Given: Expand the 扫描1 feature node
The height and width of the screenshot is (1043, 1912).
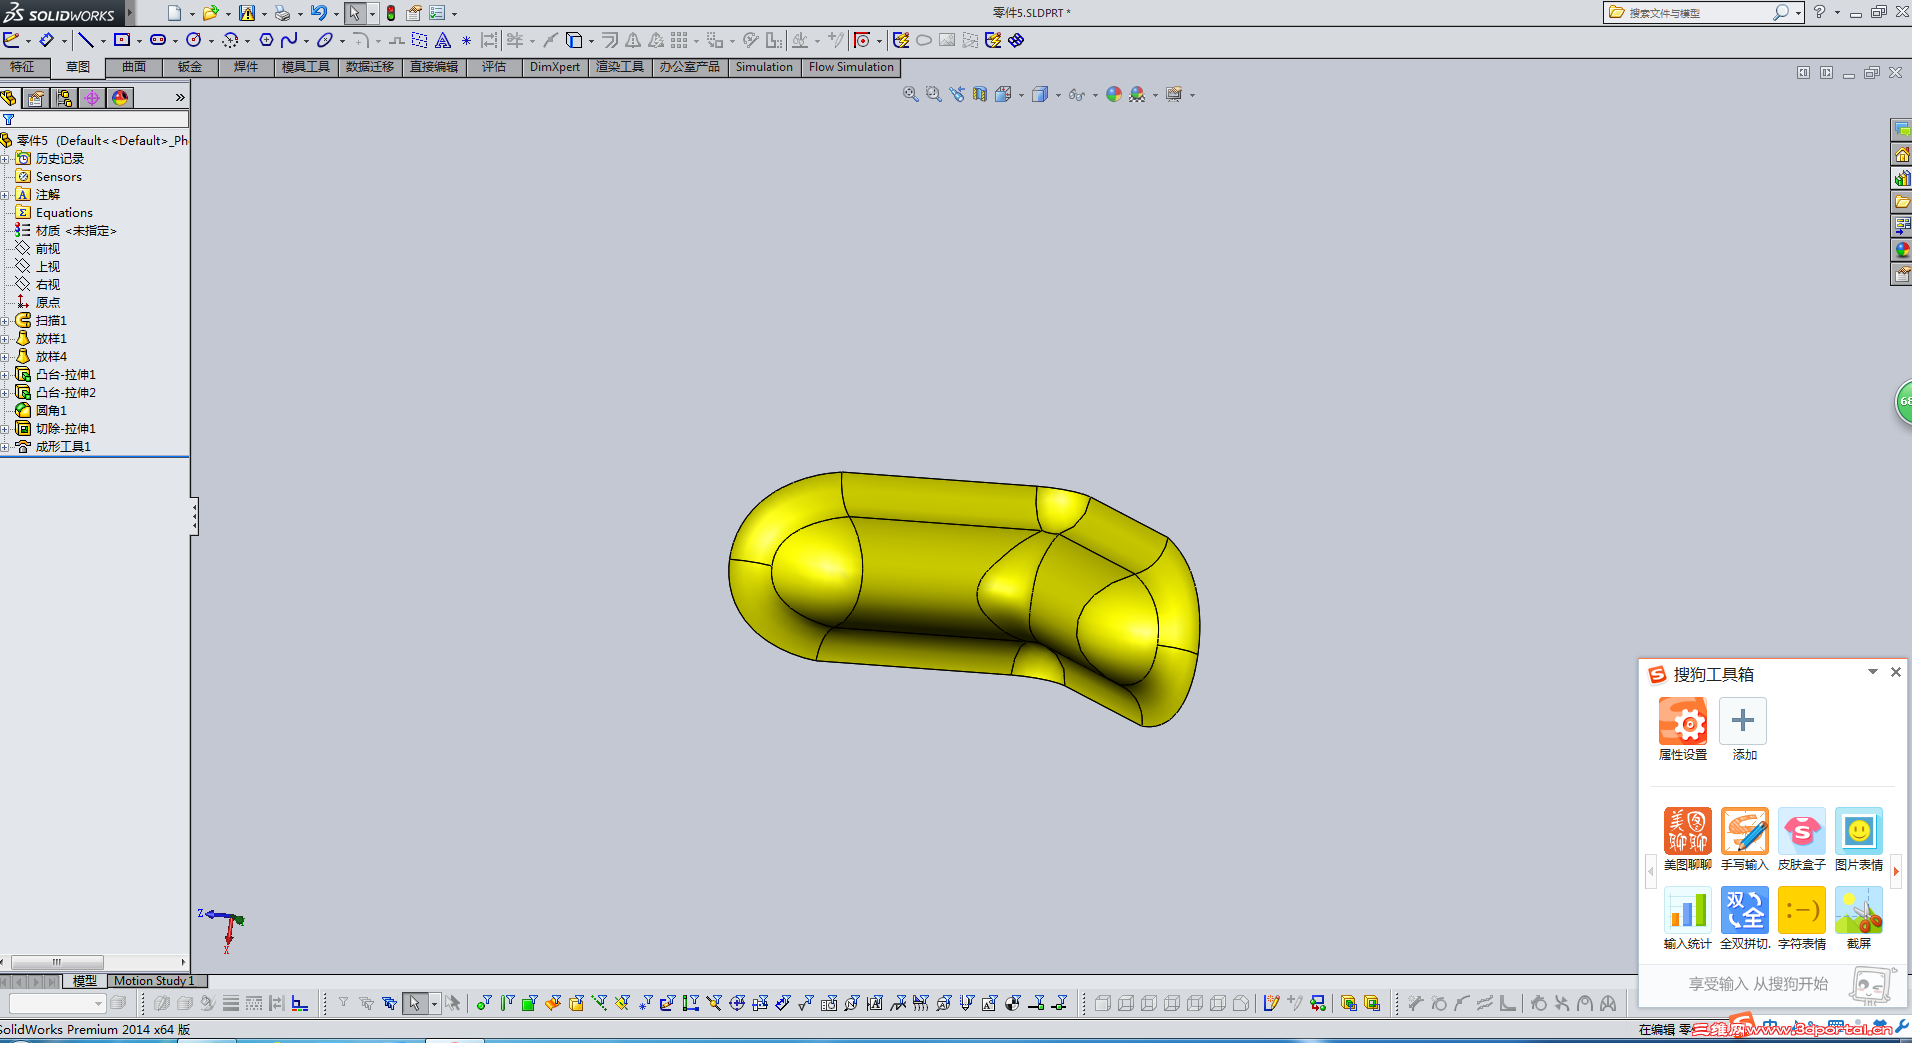Looking at the screenshot, I should pyautogui.click(x=5, y=321).
